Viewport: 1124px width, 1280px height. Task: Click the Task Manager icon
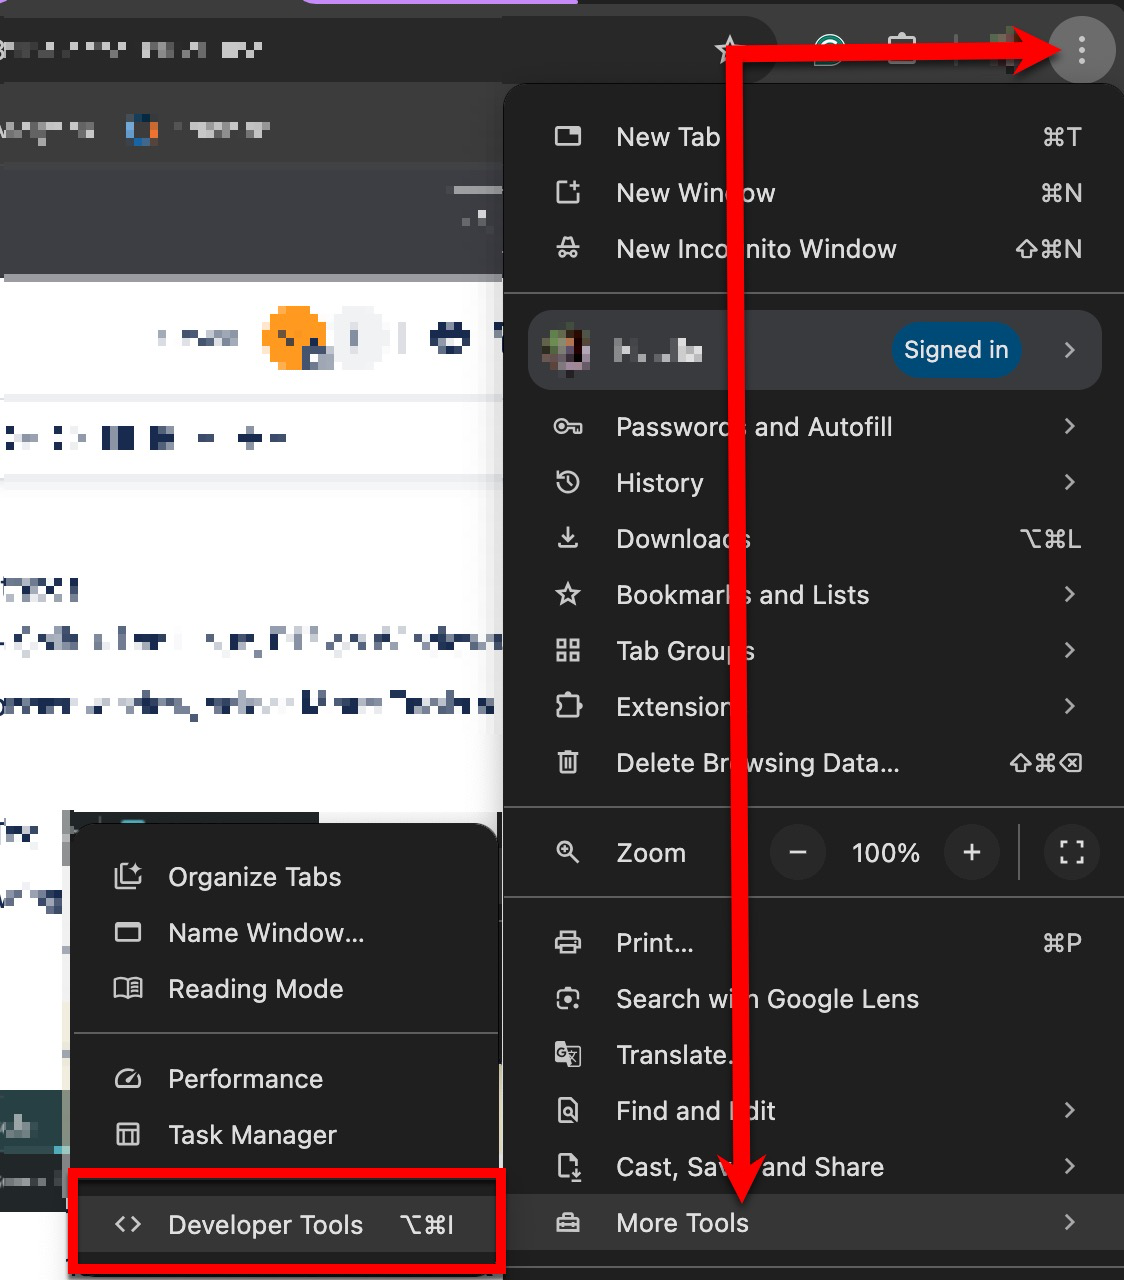[x=128, y=1134]
